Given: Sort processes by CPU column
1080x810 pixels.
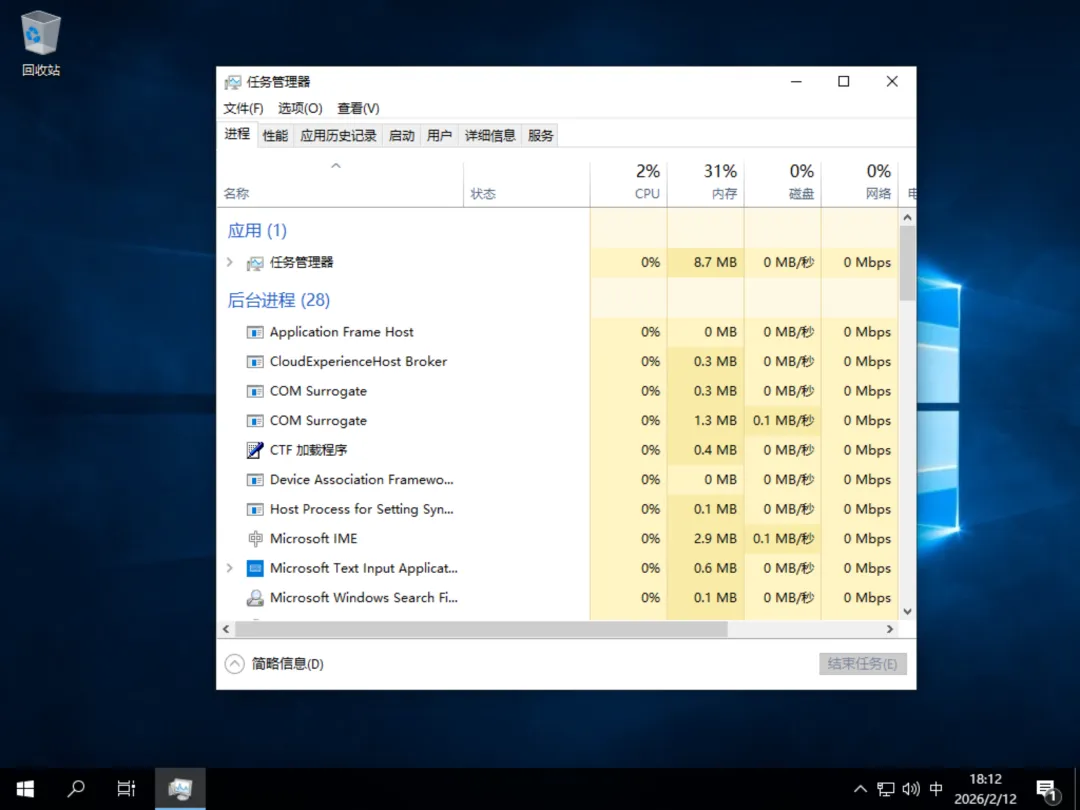Looking at the screenshot, I should pyautogui.click(x=628, y=183).
